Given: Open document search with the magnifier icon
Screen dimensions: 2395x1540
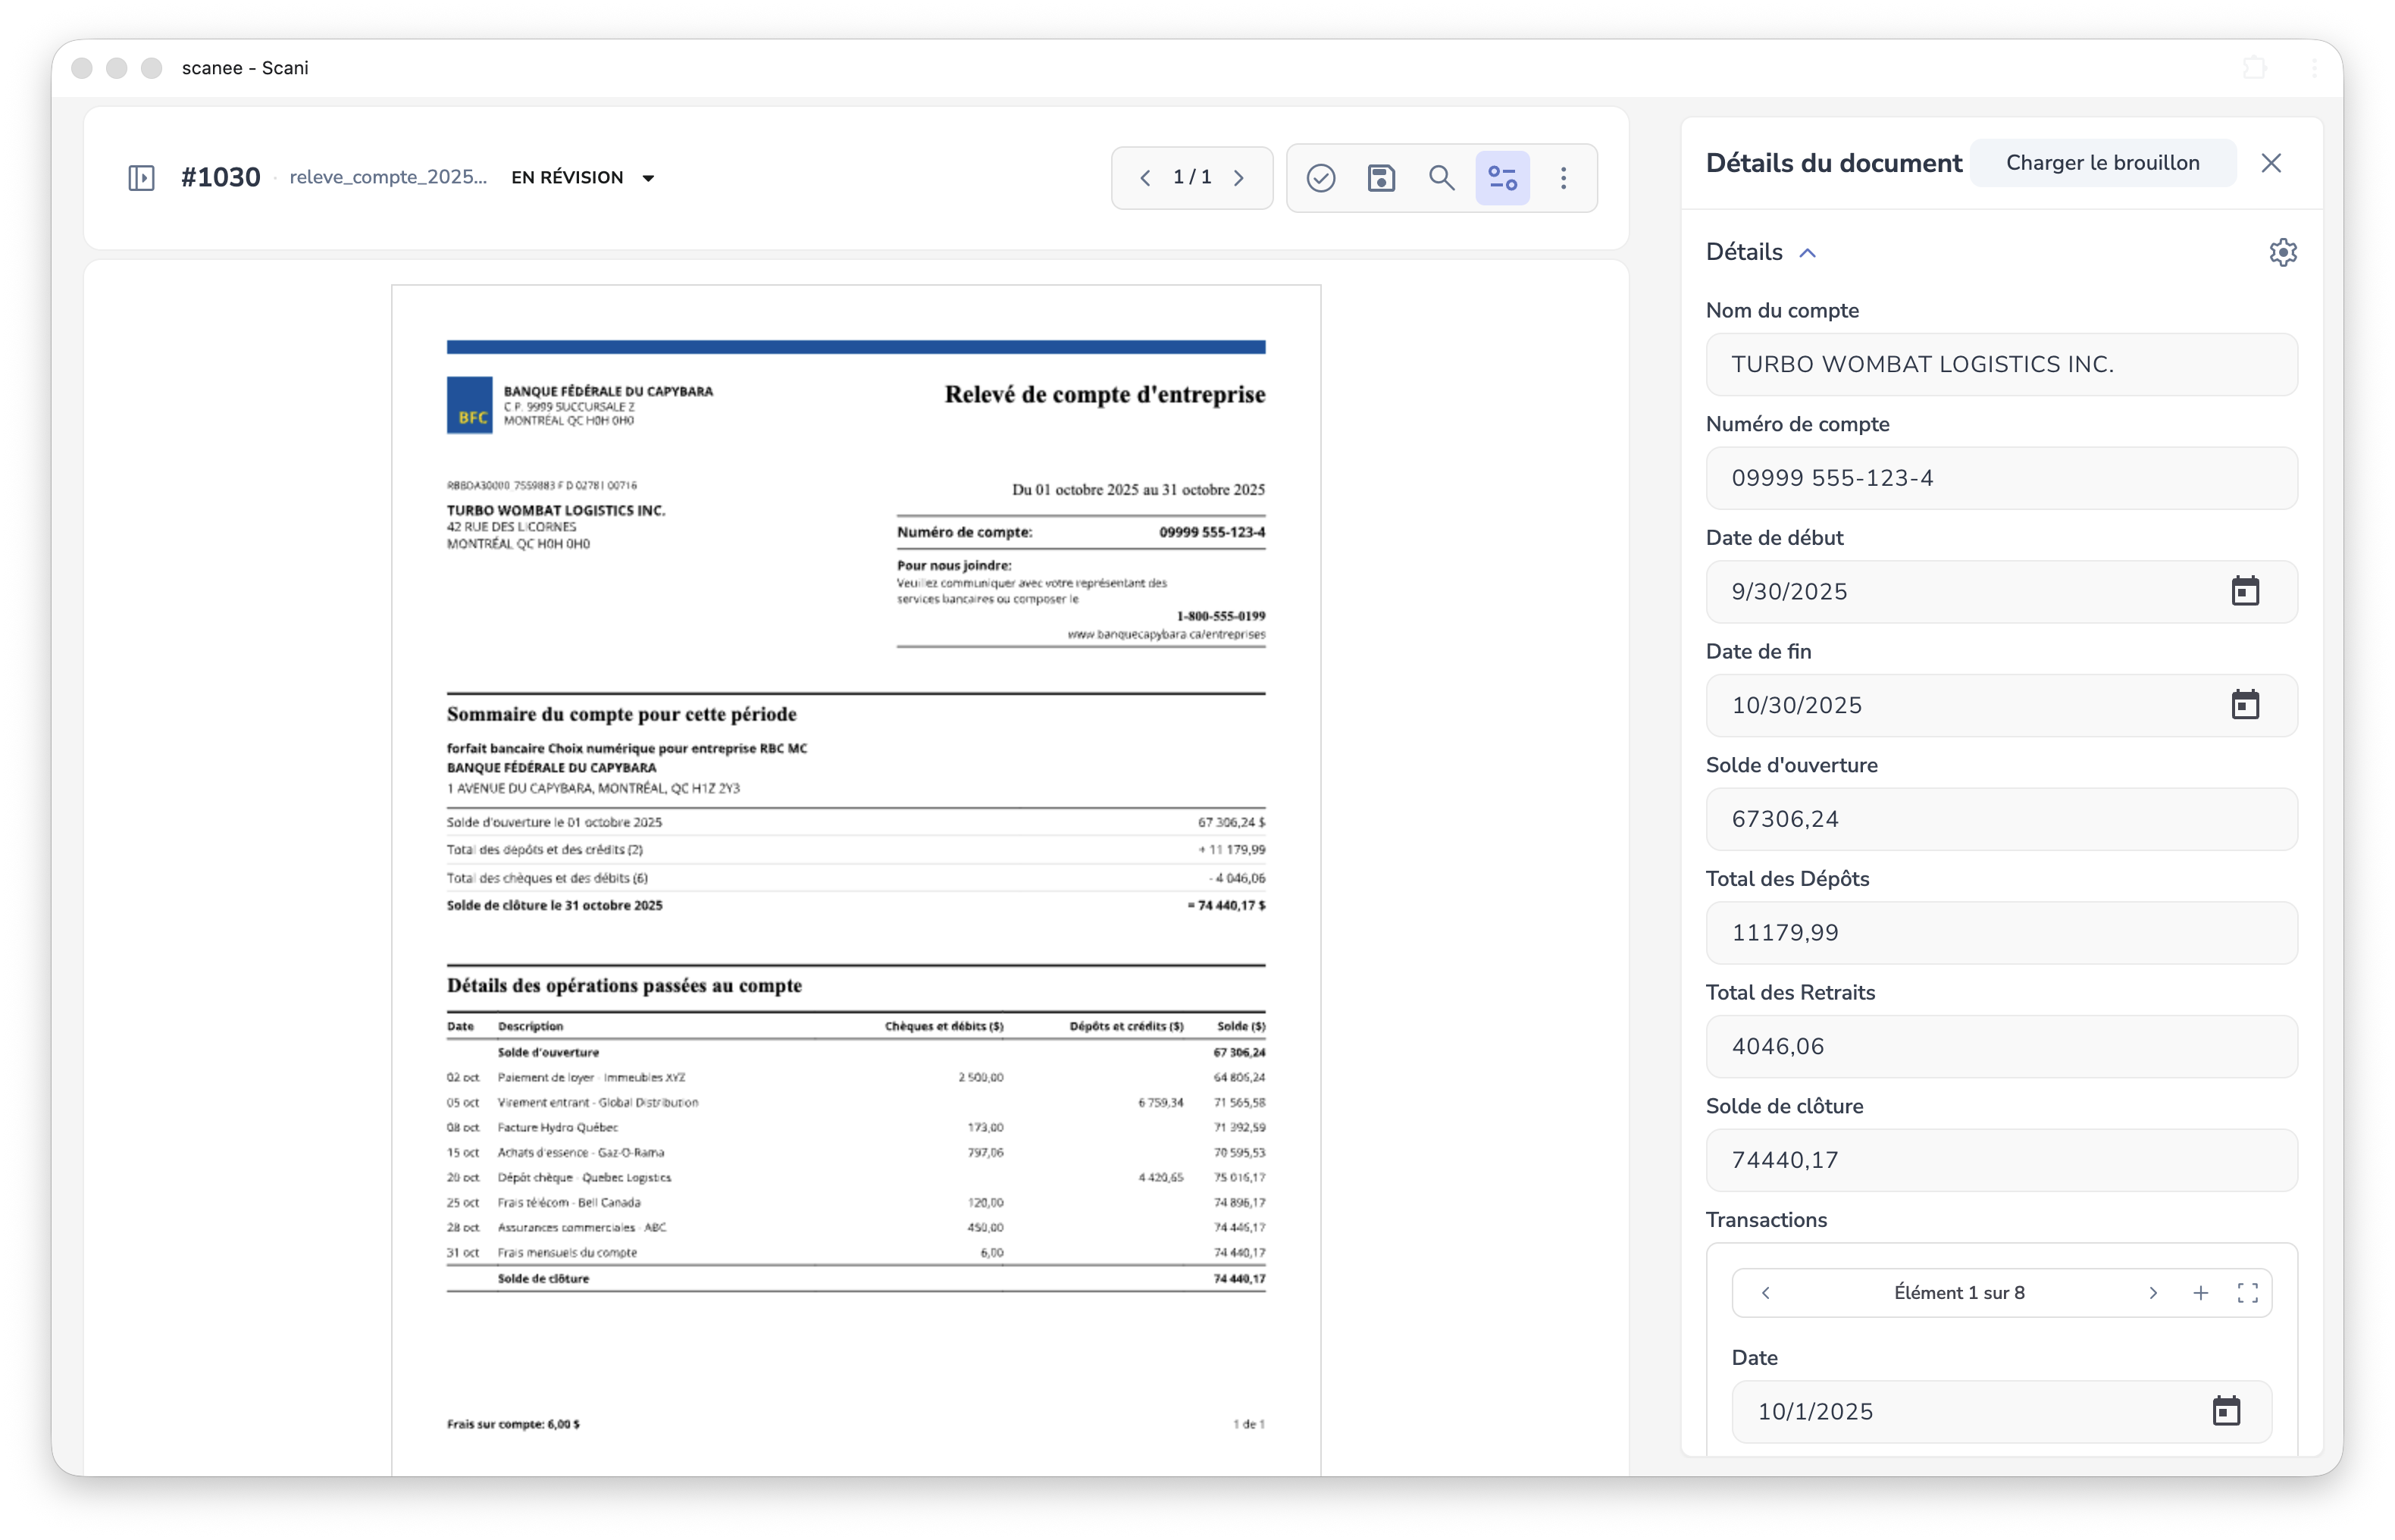Looking at the screenshot, I should point(1442,177).
